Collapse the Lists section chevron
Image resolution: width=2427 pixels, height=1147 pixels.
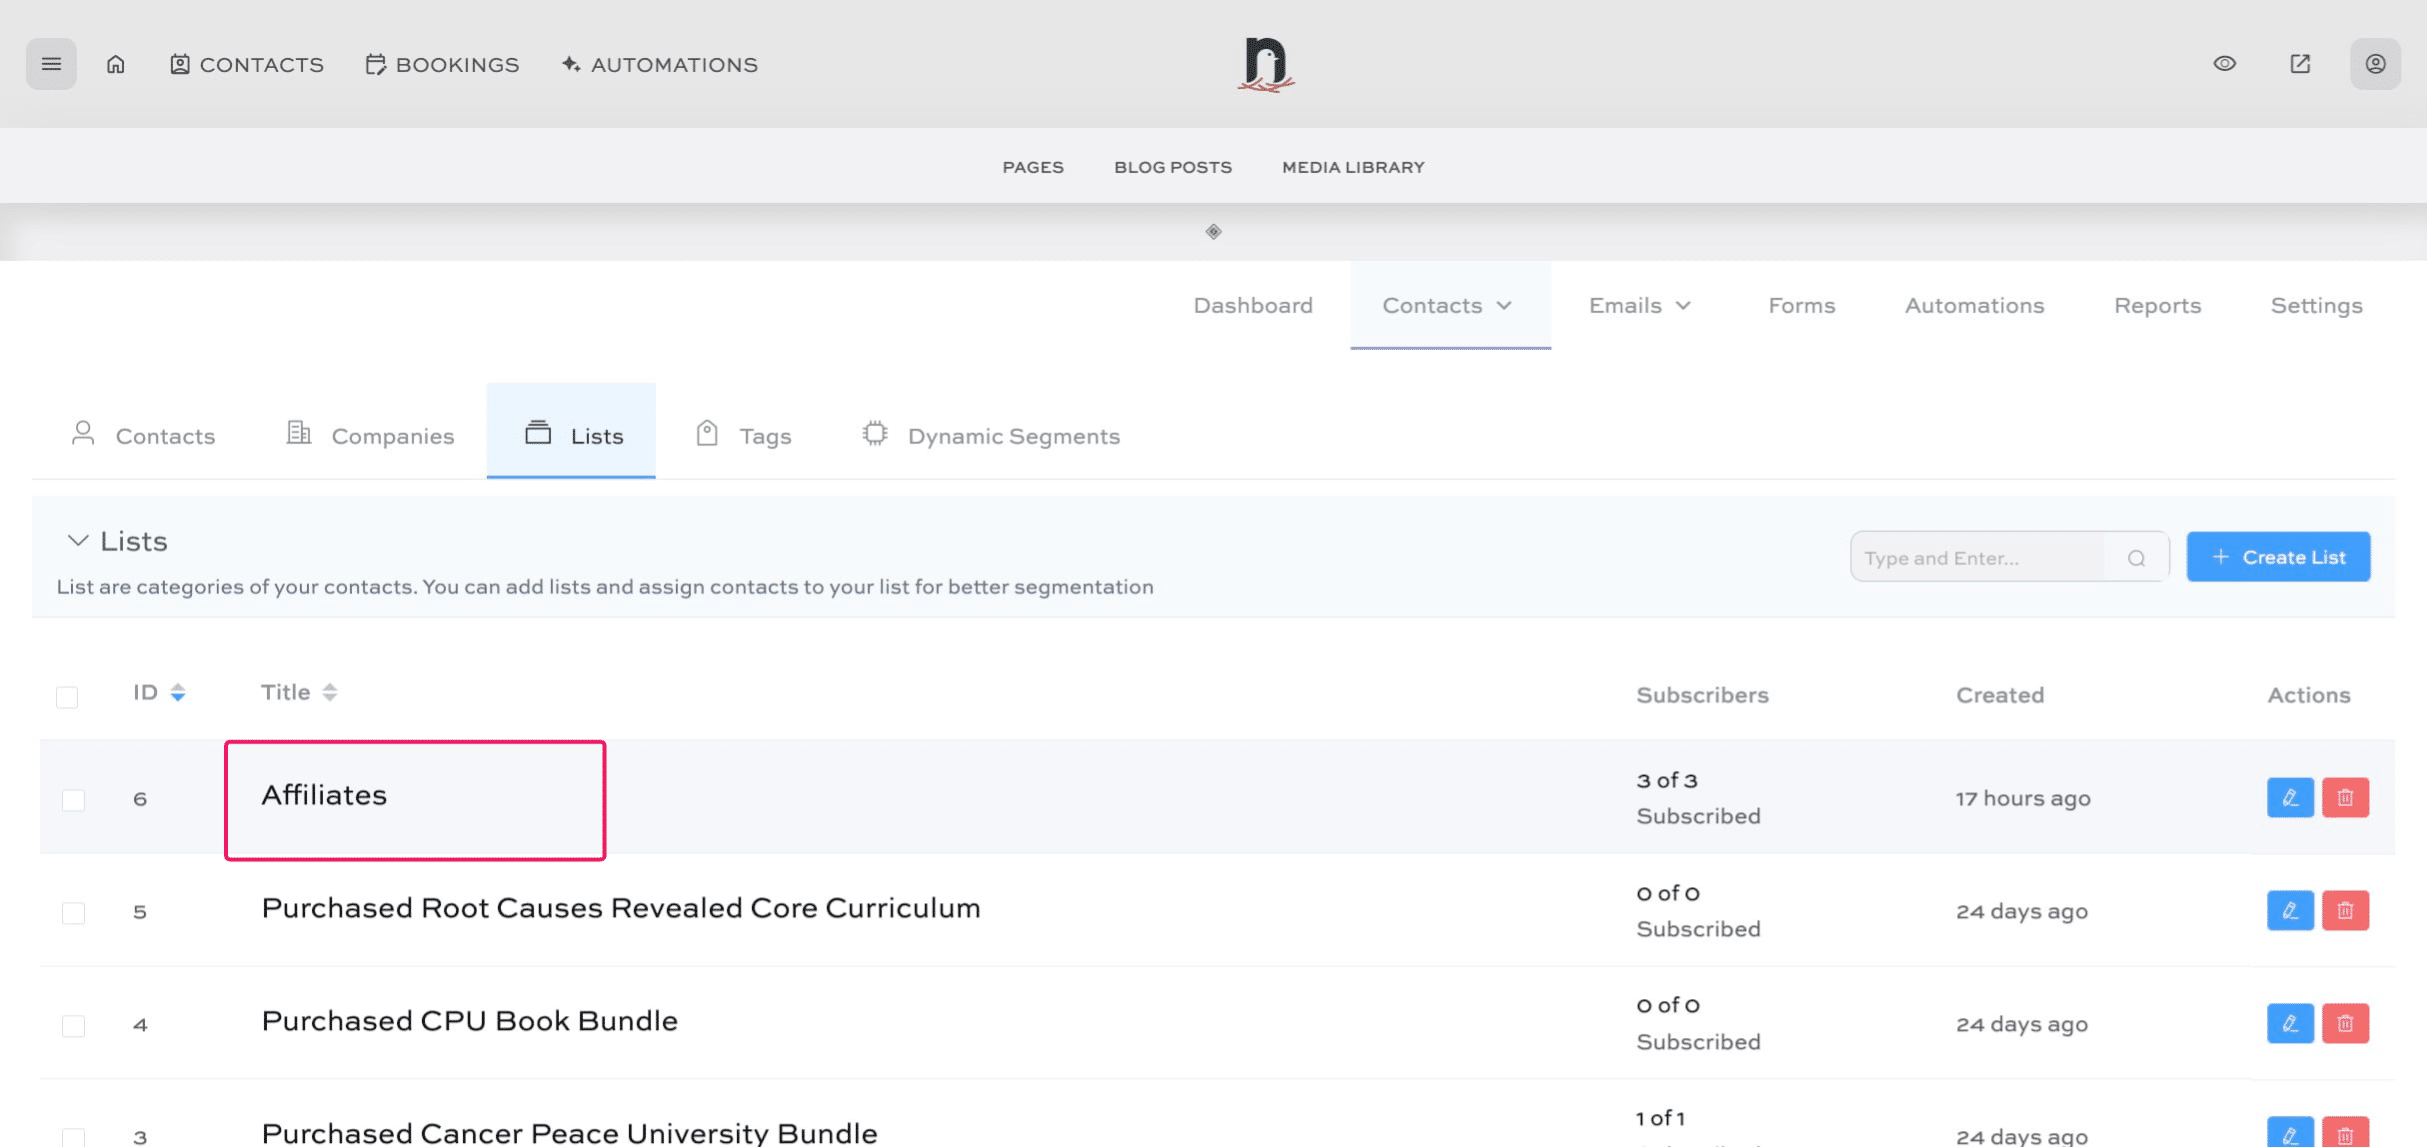point(77,541)
